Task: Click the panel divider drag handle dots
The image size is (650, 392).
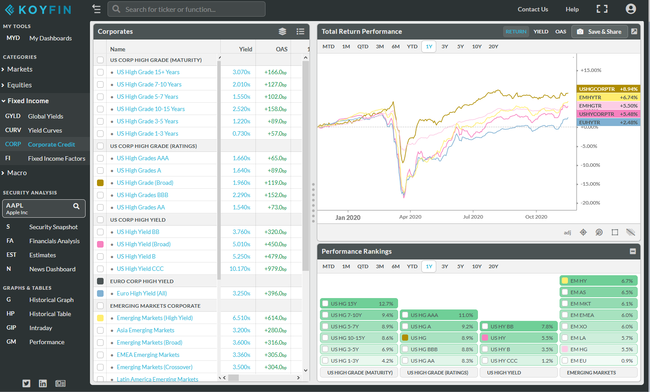Action: (x=313, y=202)
